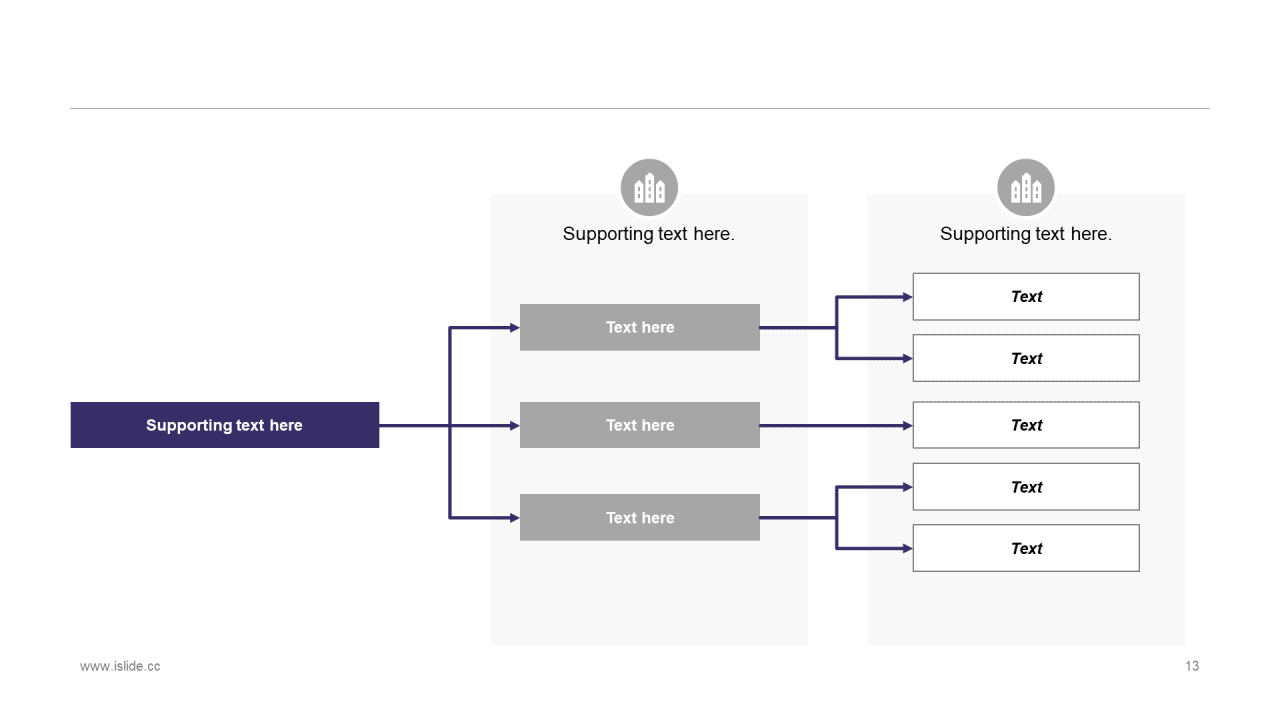This screenshot has width=1280, height=720.
Task: Select the purple 'Supporting text here' box
Action: [225, 425]
